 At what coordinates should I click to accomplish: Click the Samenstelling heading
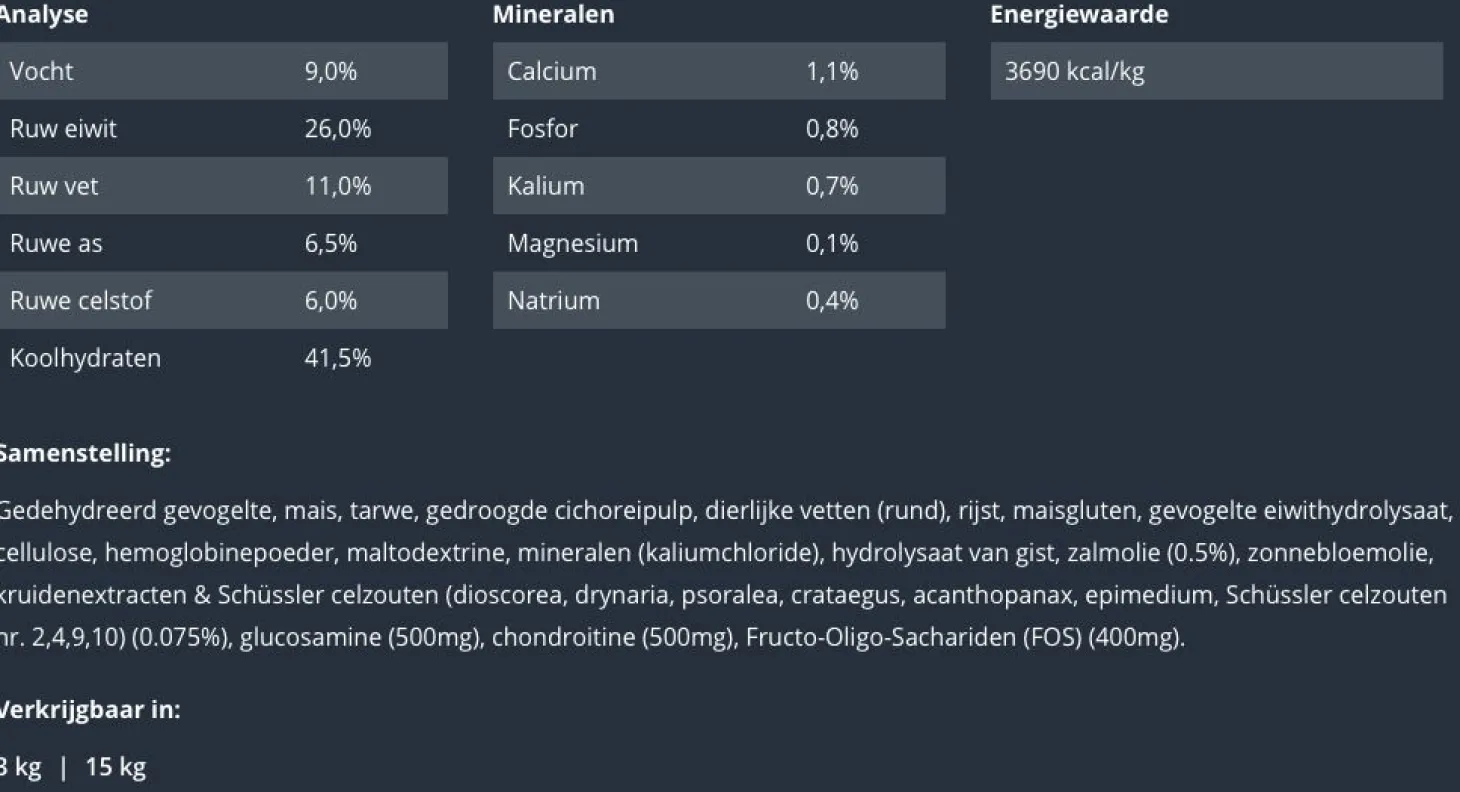coord(84,453)
